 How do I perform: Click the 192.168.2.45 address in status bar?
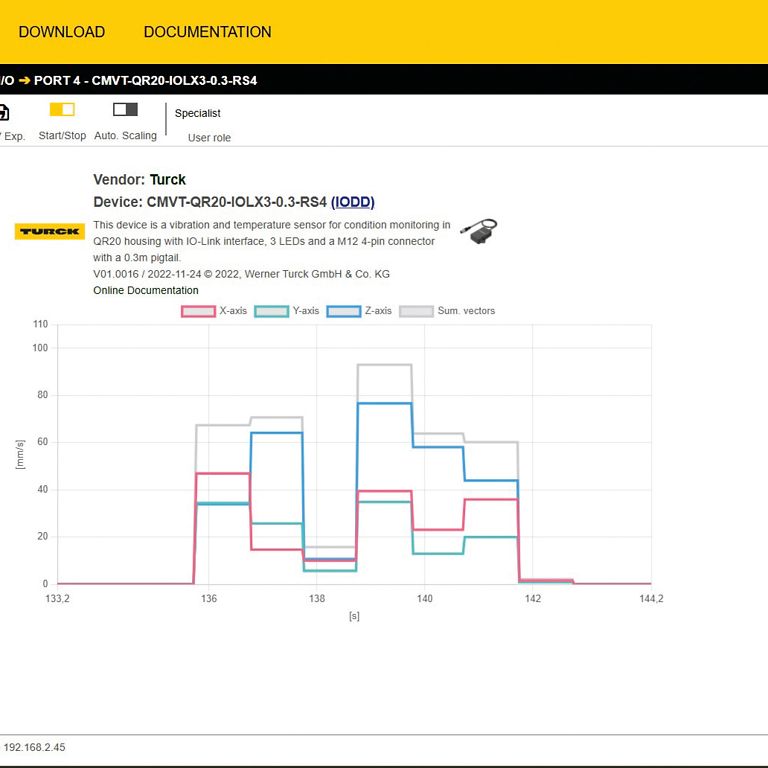pyautogui.click(x=34, y=747)
